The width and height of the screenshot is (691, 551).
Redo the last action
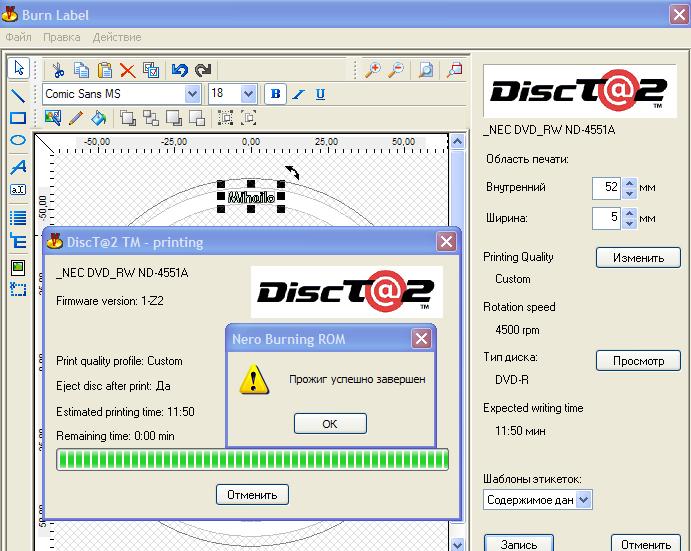click(x=203, y=70)
